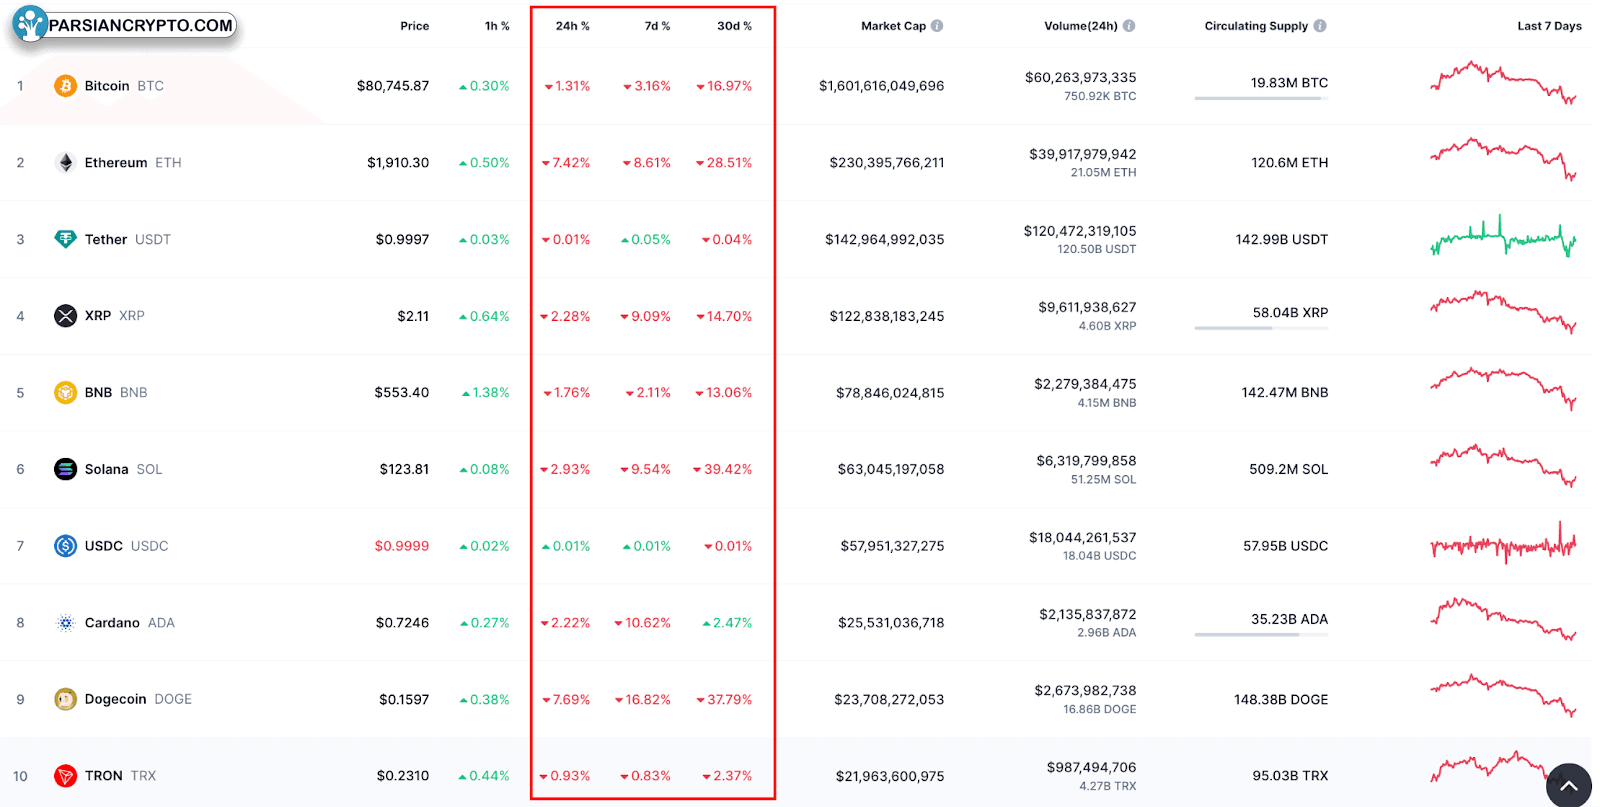This screenshot has width=1600, height=807.
Task: Sort by the 1h % column header
Action: 497,26
